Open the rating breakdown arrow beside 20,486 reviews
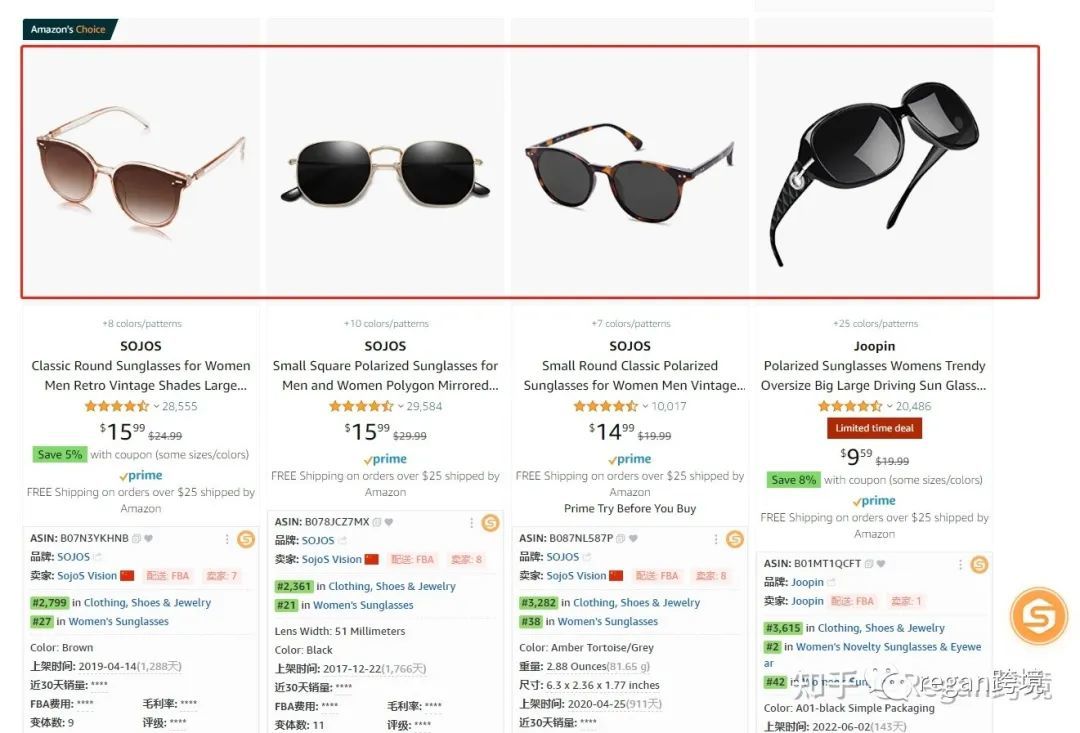Viewport: 1080px width, 733px height. 889,406
